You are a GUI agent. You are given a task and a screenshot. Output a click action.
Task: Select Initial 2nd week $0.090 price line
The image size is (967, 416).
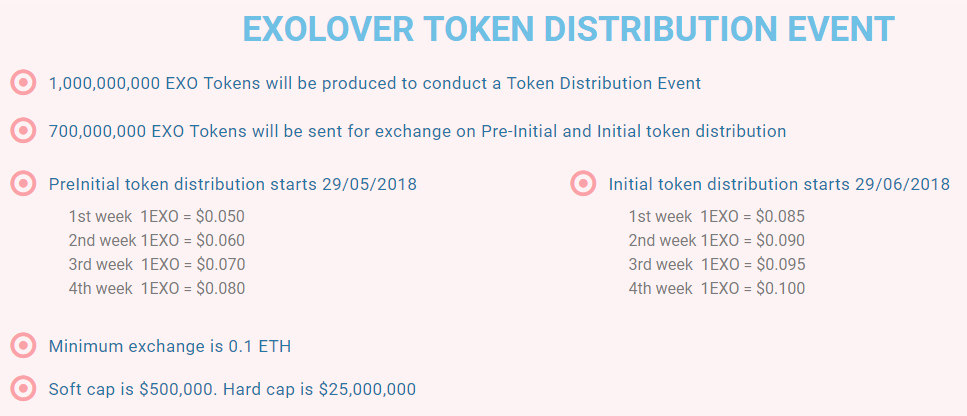tap(717, 240)
